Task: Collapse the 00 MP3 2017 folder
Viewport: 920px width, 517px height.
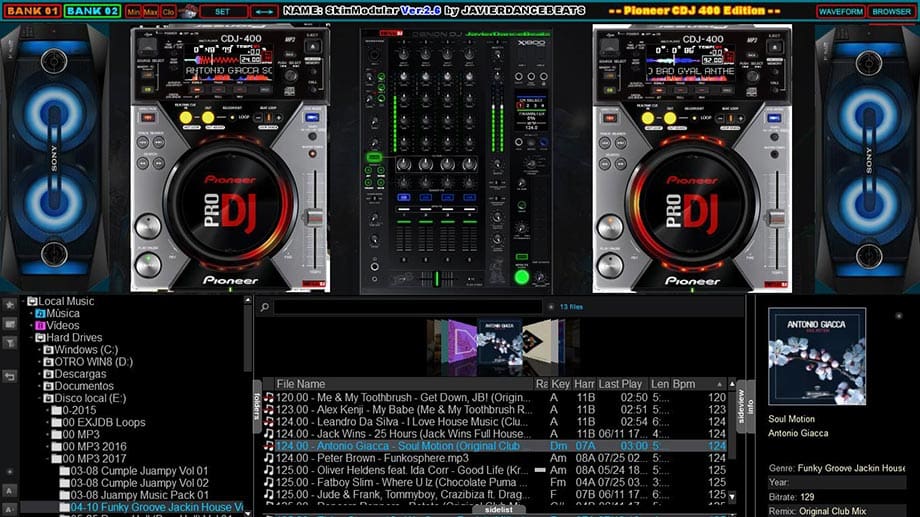Action: pyautogui.click(x=48, y=459)
